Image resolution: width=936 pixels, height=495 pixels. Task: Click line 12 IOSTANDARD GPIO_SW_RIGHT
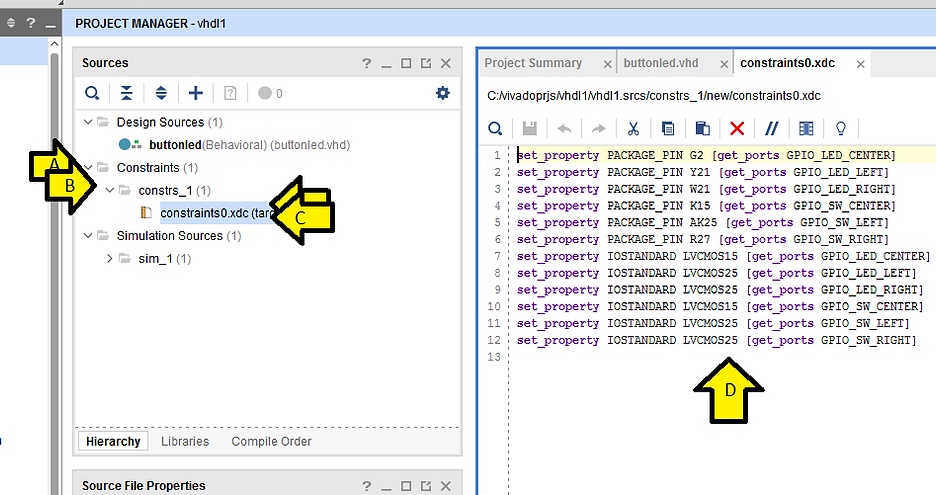(716, 340)
